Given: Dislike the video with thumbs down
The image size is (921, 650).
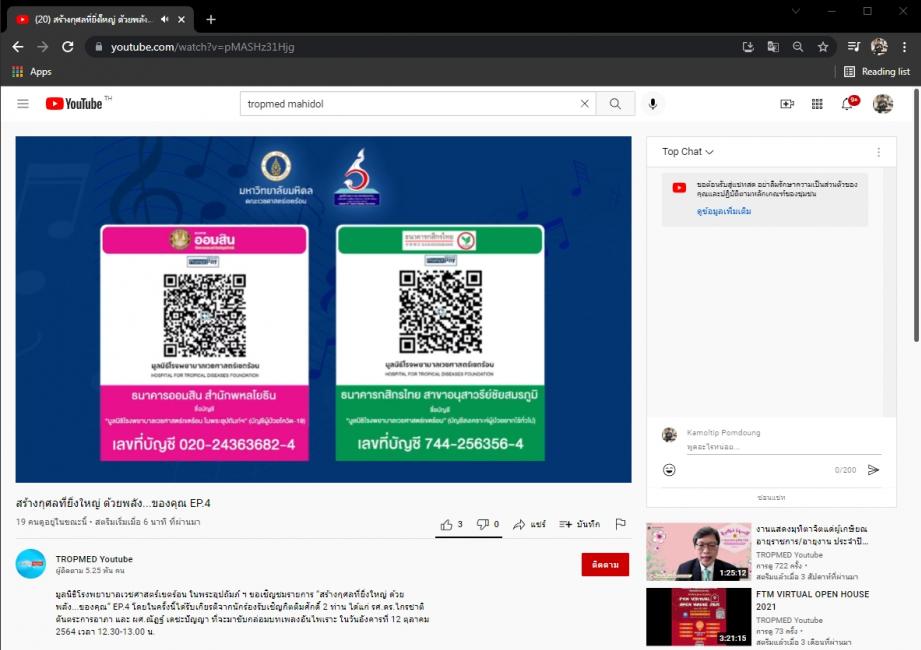Looking at the screenshot, I should pyautogui.click(x=488, y=524).
